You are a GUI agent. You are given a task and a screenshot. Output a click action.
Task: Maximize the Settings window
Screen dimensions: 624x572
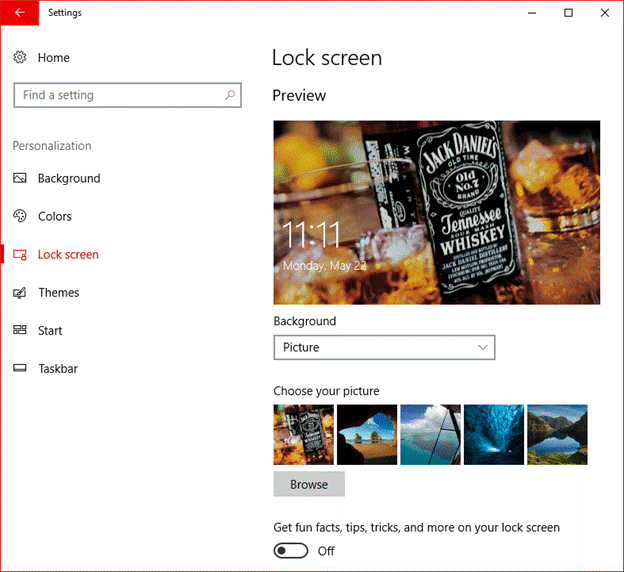568,13
